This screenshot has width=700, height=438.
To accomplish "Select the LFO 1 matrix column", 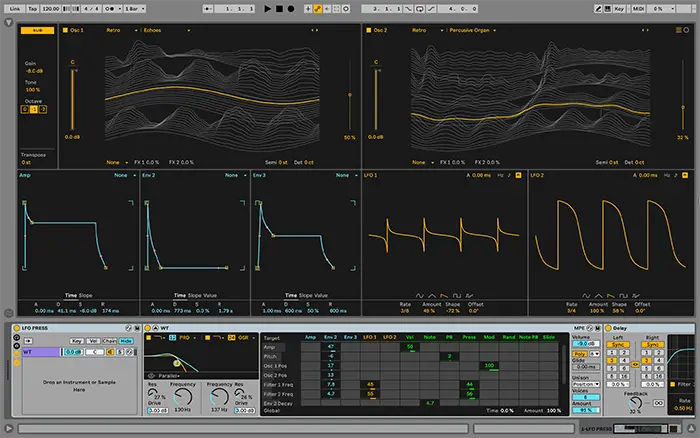I will point(370,337).
